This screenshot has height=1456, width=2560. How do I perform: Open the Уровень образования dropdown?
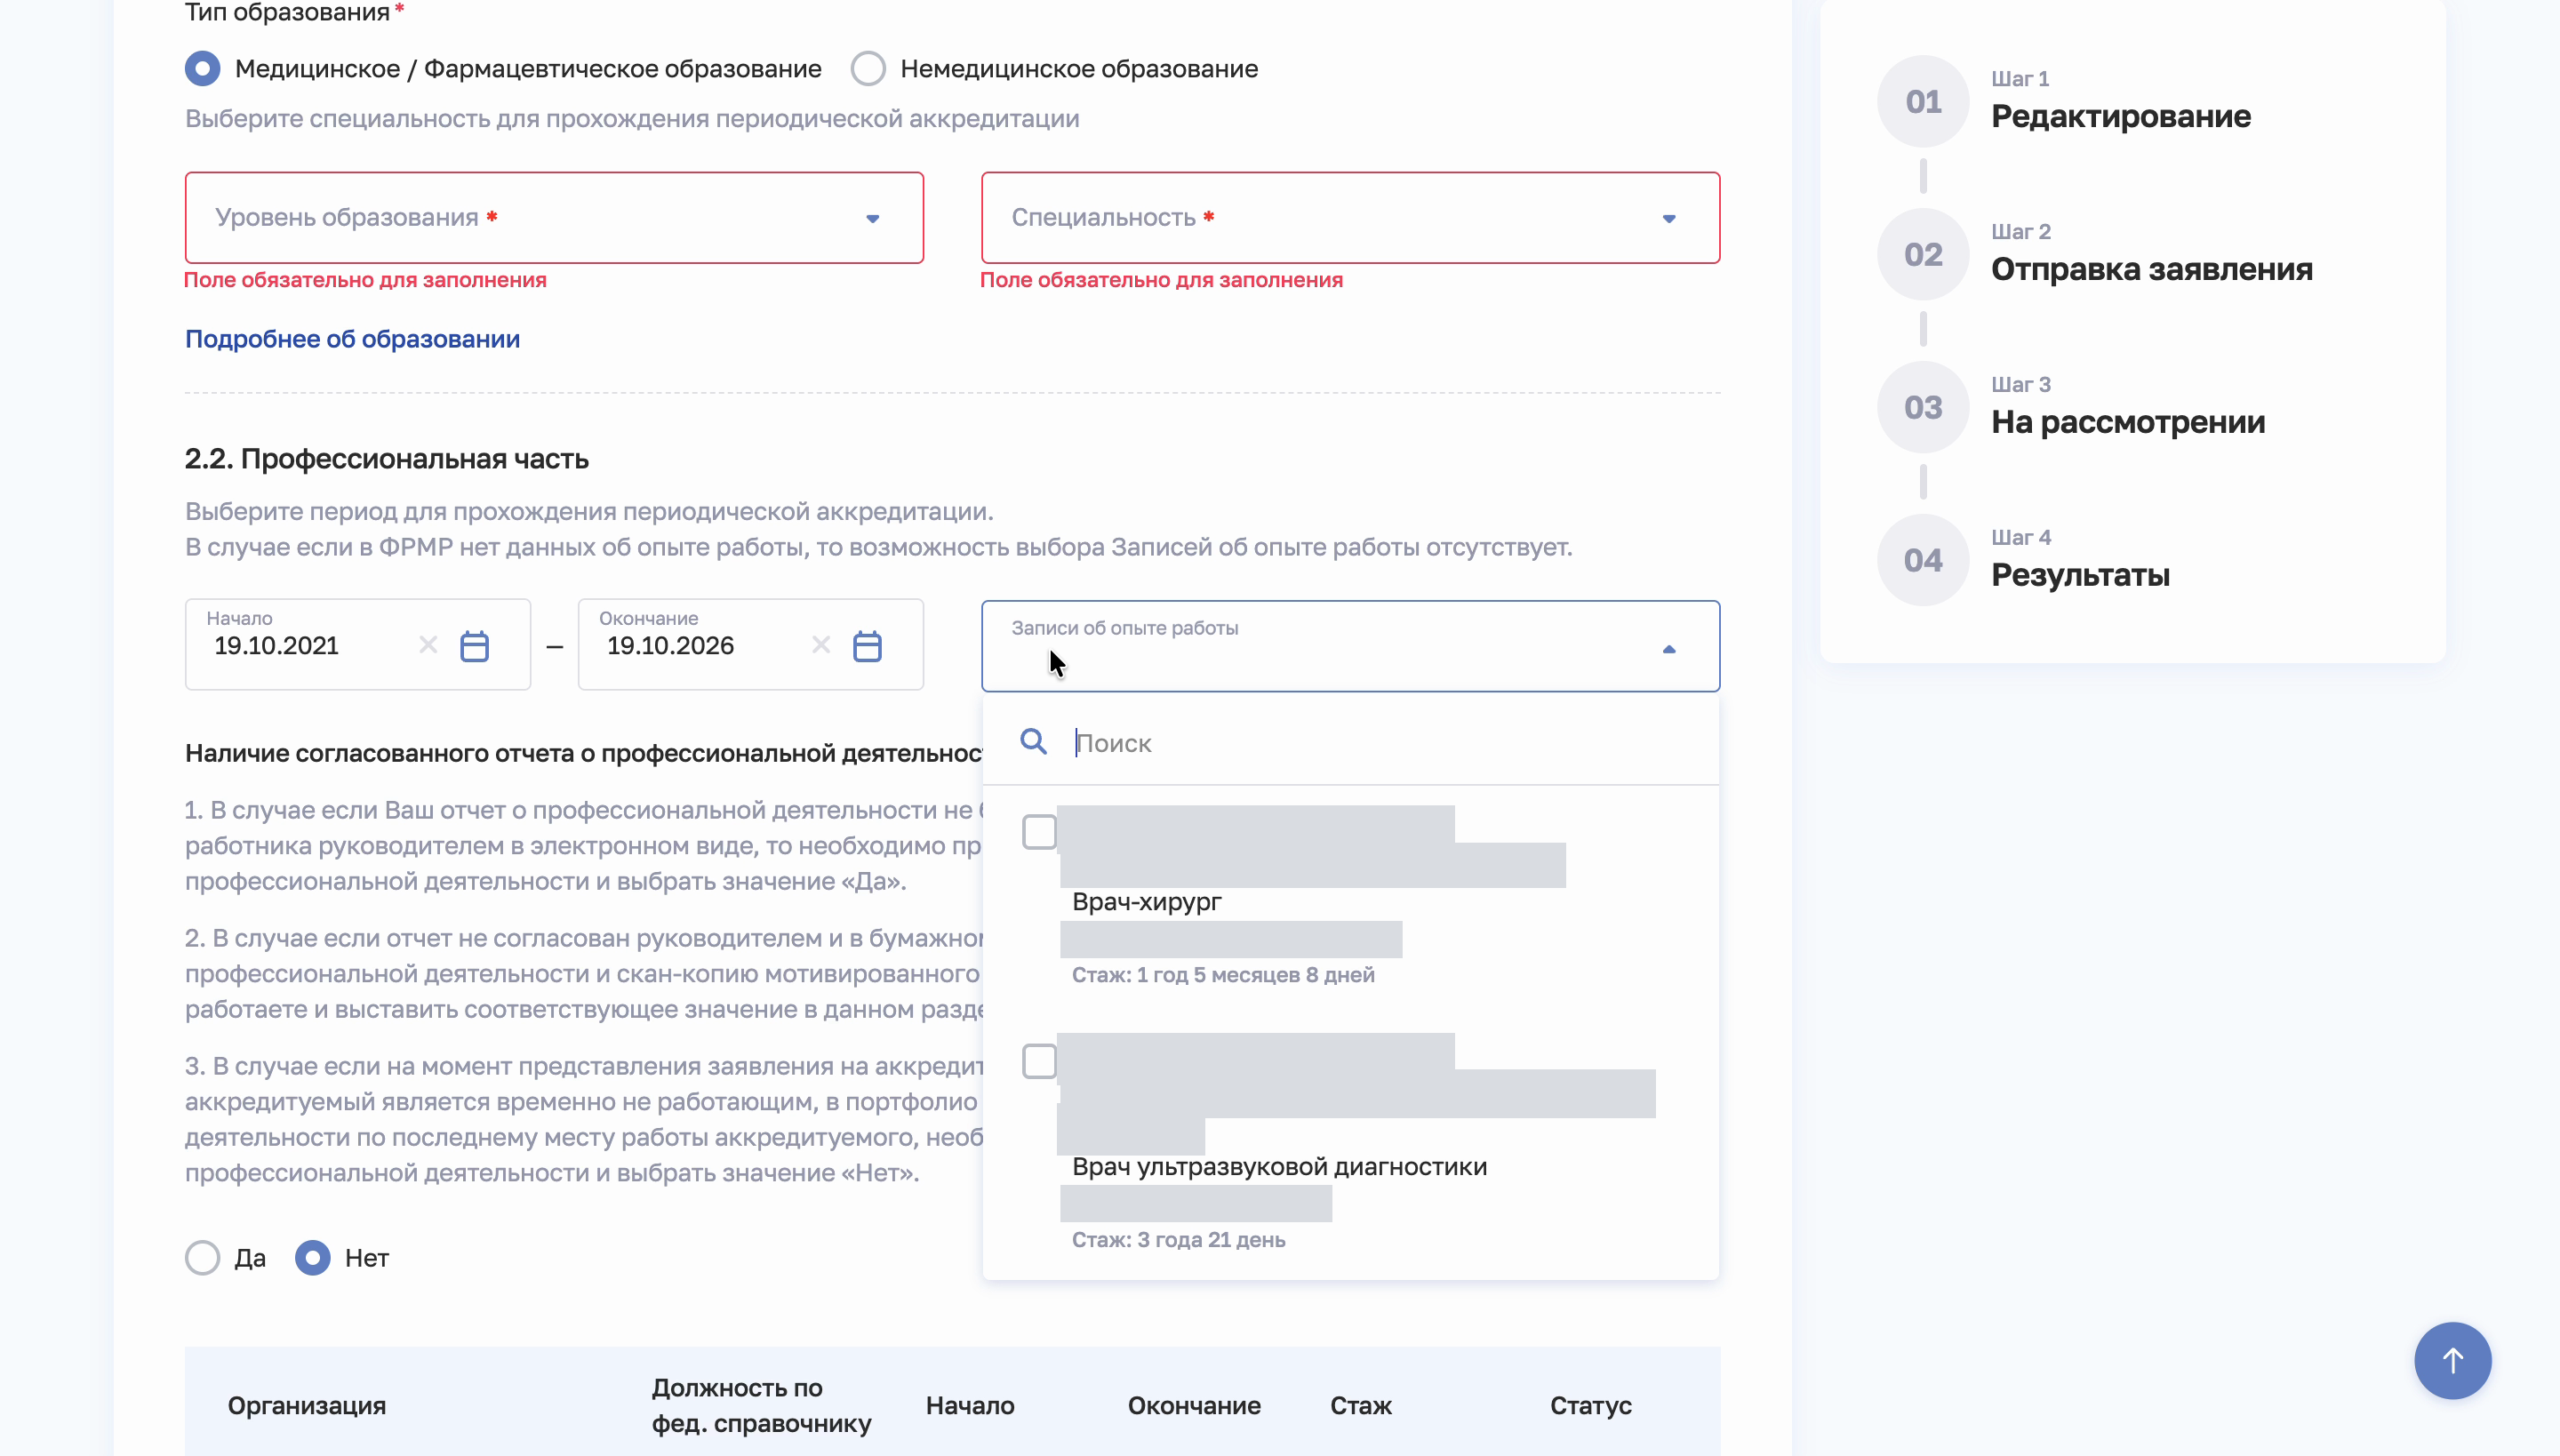point(554,218)
